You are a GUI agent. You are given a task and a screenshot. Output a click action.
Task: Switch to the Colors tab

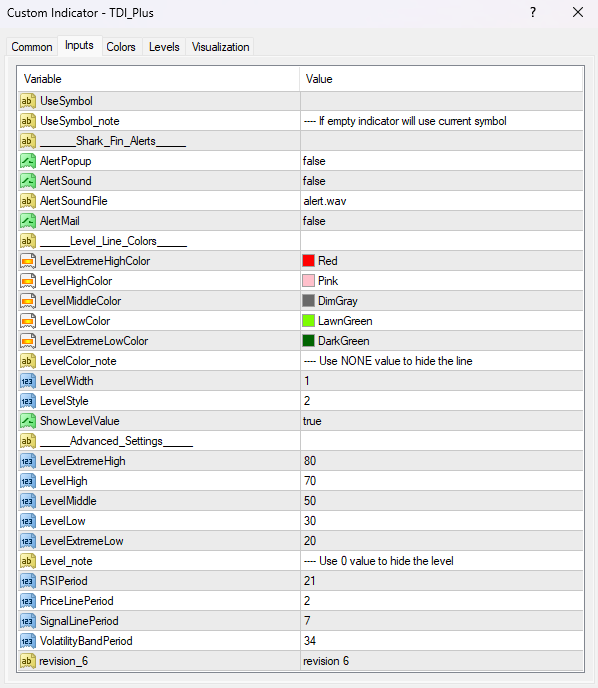click(x=121, y=47)
